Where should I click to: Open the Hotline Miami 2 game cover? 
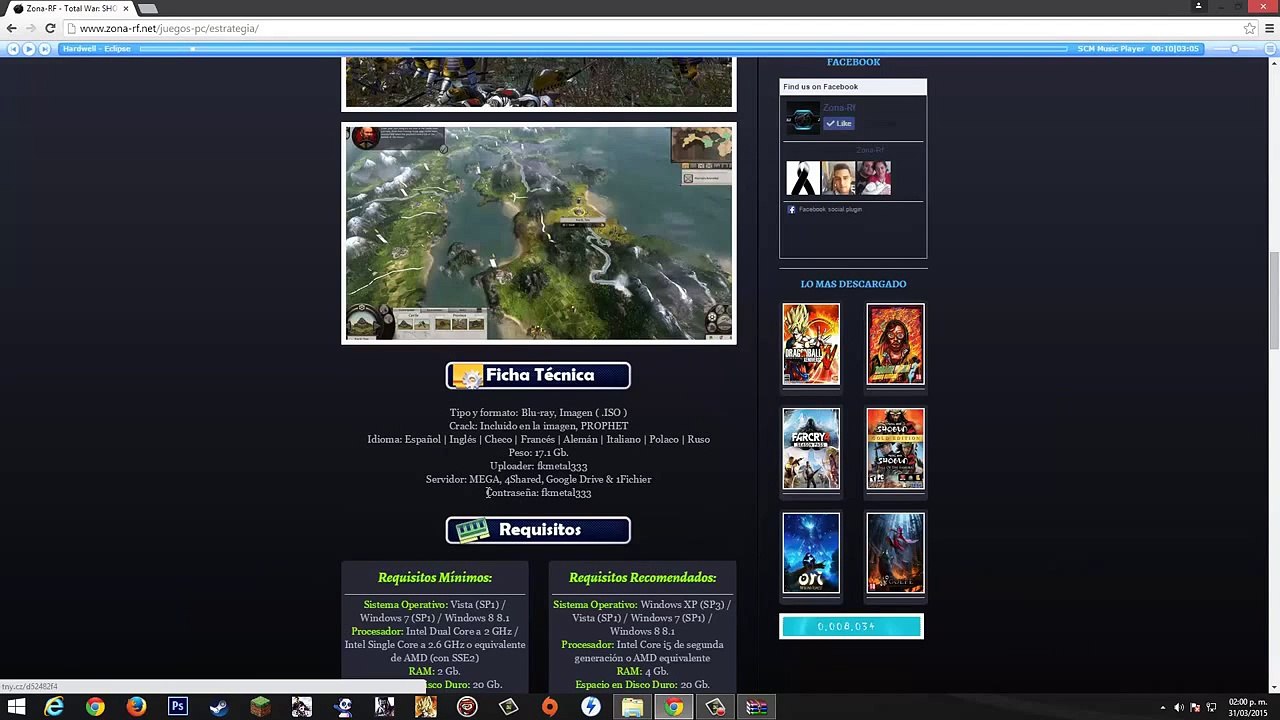[x=895, y=344]
